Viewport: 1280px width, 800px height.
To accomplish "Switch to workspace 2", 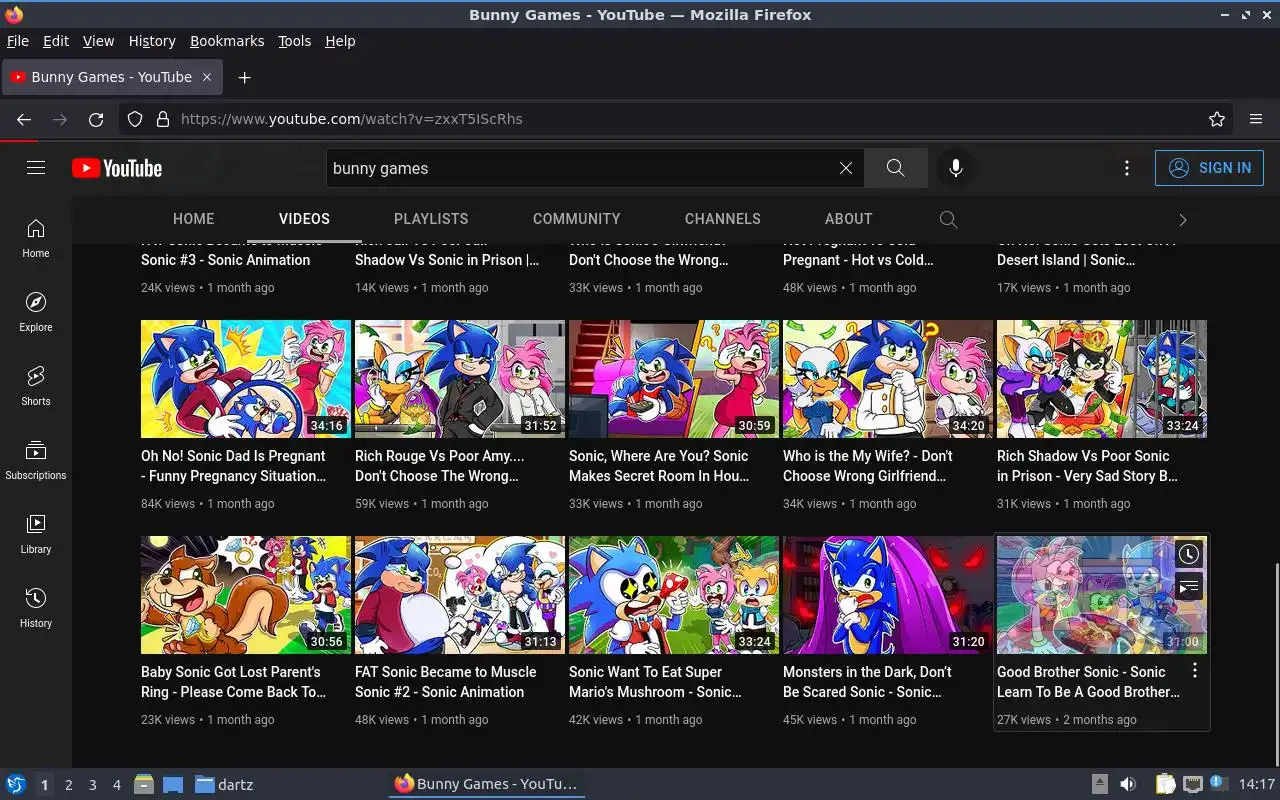I will click(68, 785).
